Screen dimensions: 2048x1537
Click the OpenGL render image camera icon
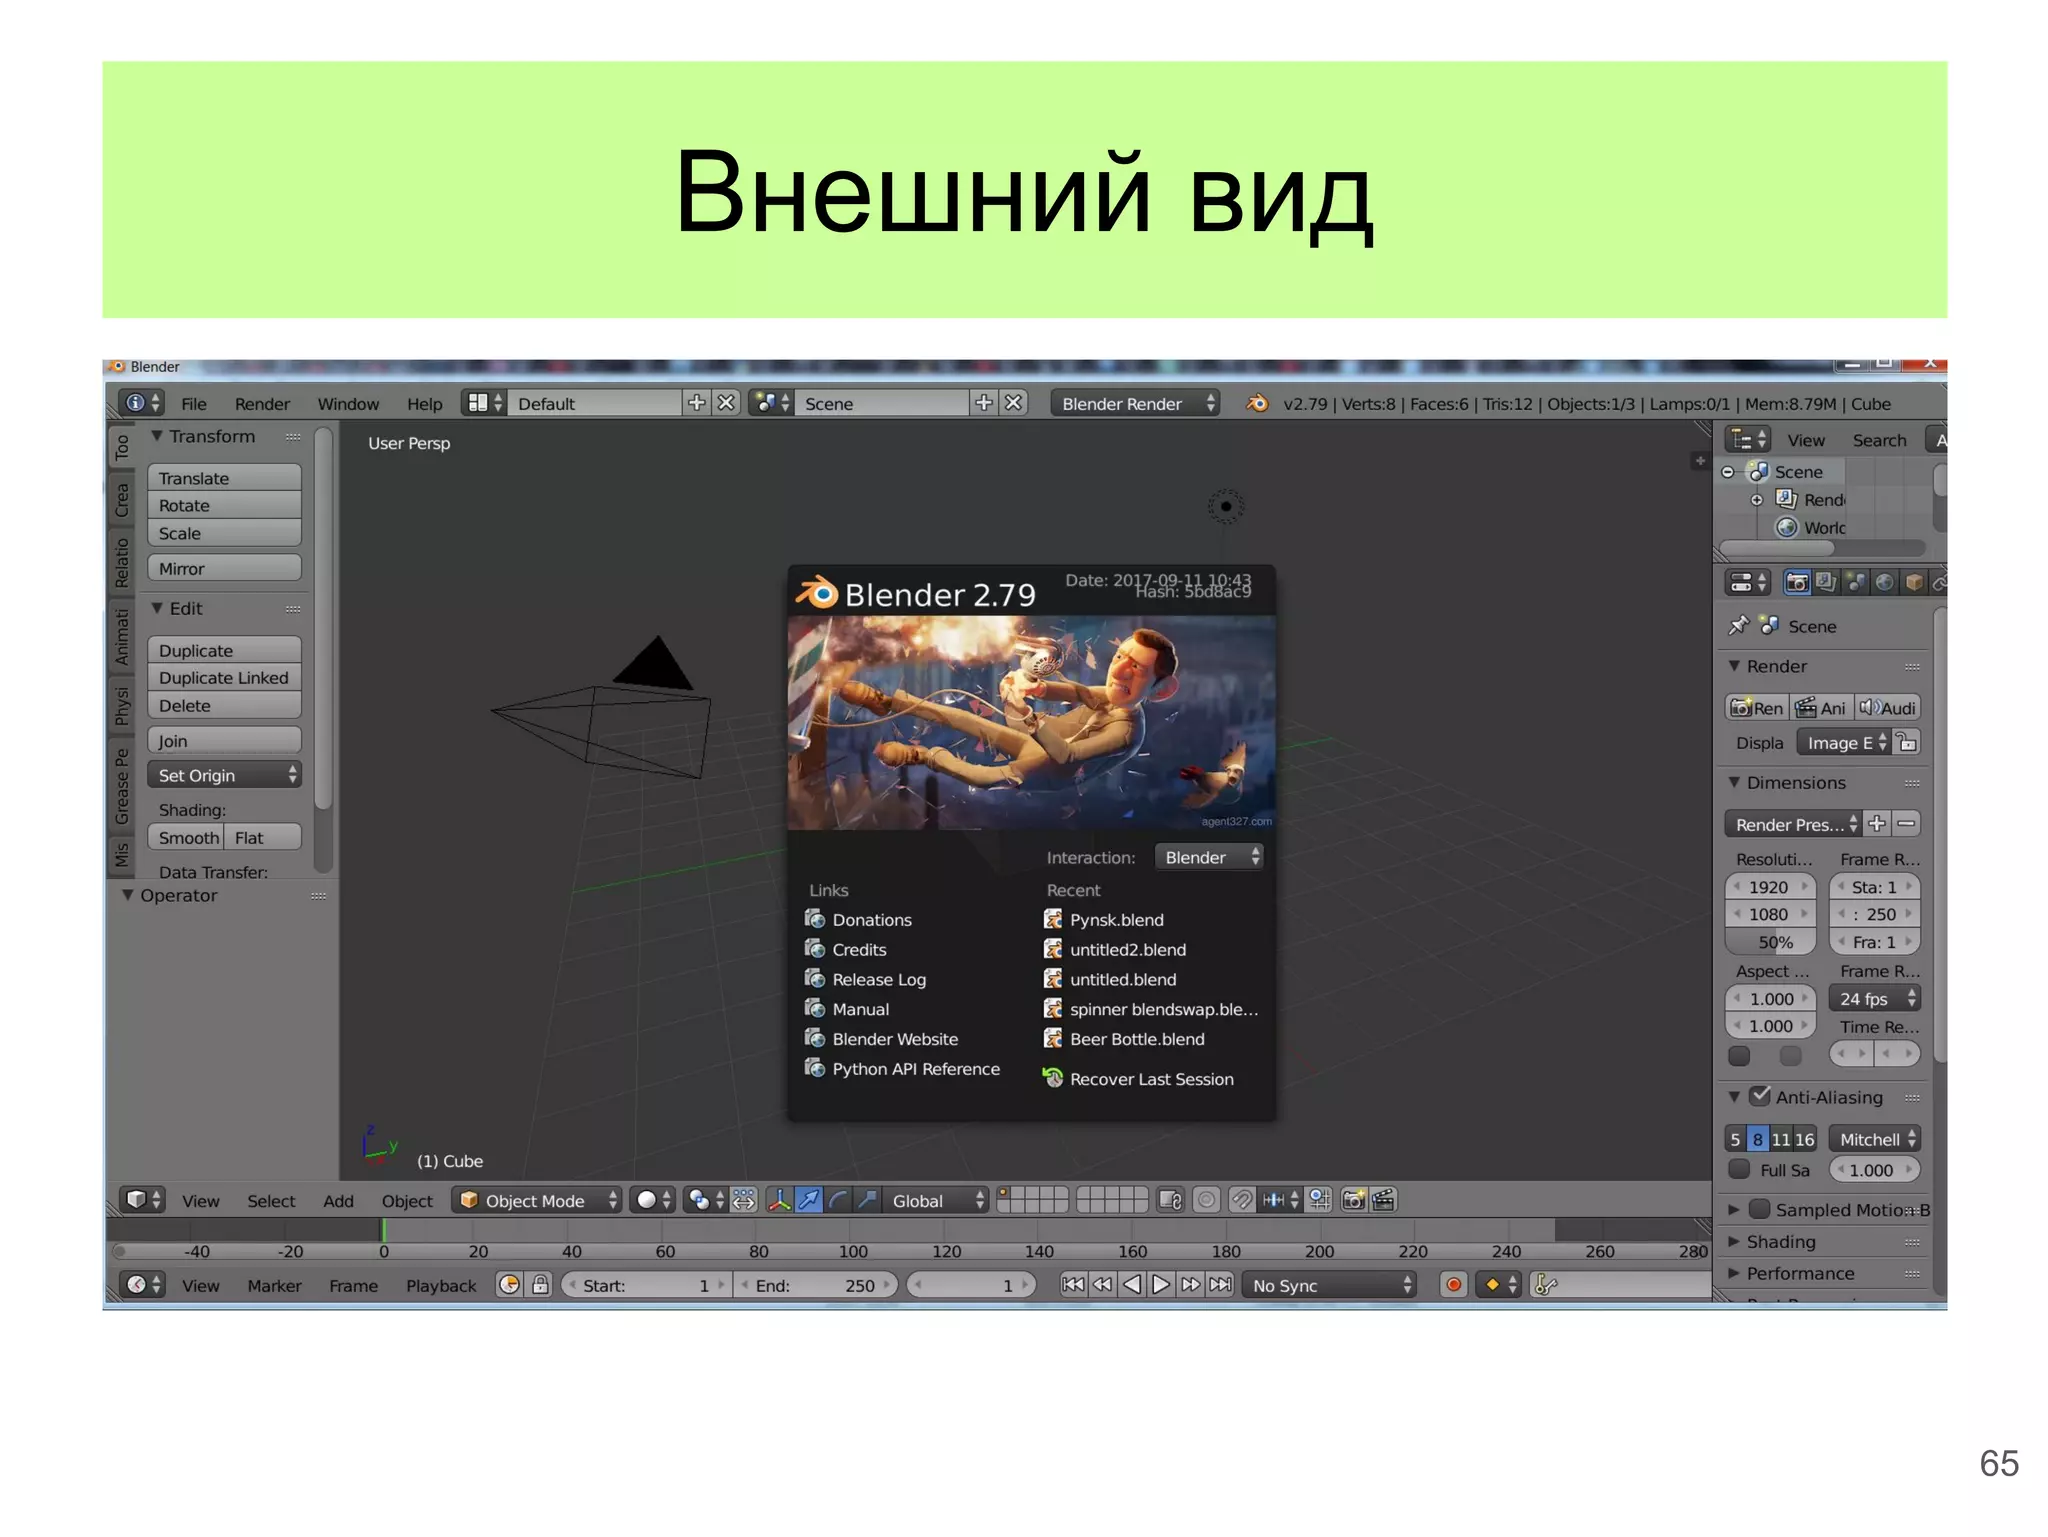[x=1354, y=1200]
